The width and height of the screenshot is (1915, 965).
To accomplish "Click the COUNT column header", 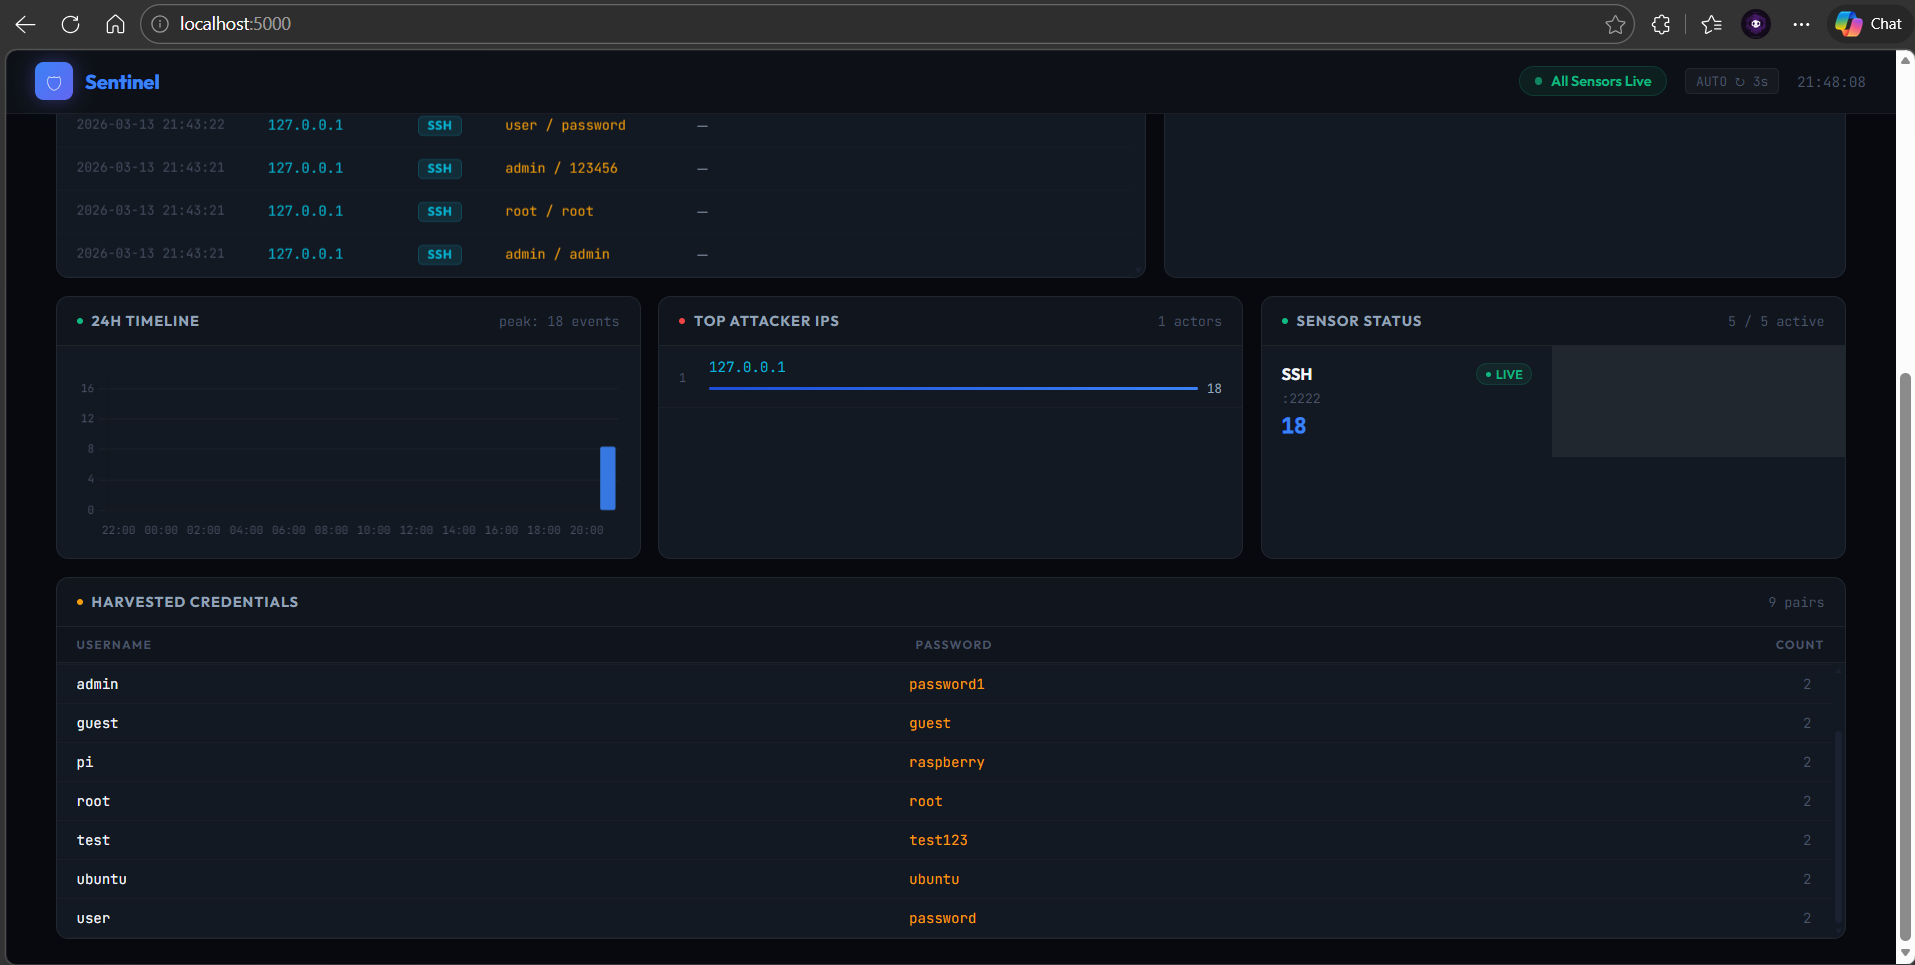I will point(1798,645).
